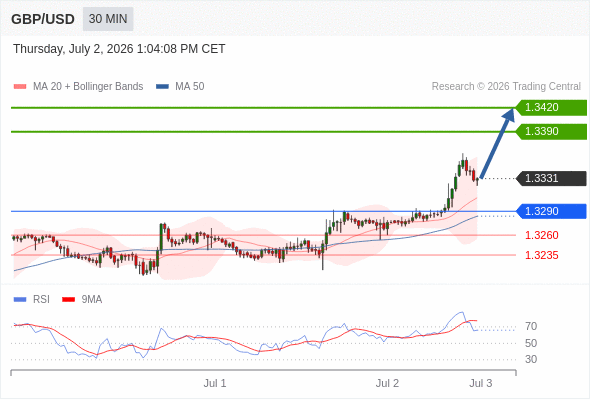The width and height of the screenshot is (590, 400).
Task: Click the 30 MIN timeframe button
Action: 108,19
